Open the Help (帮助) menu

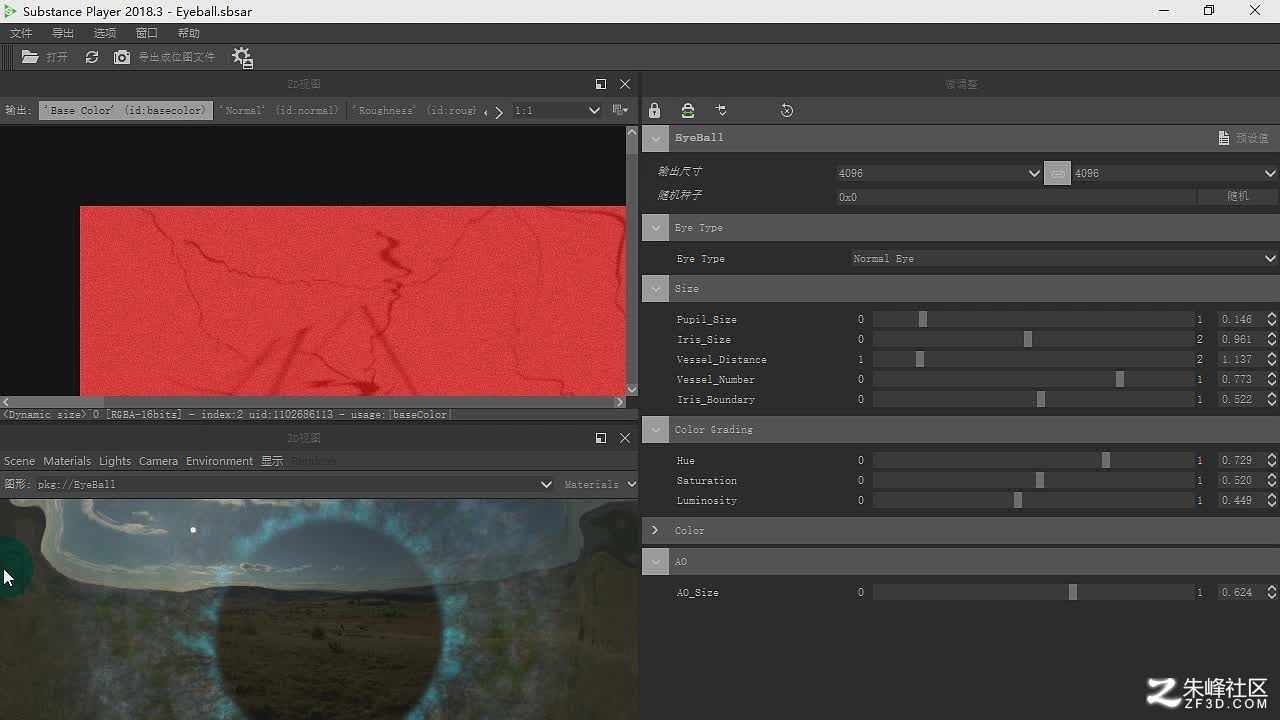189,33
